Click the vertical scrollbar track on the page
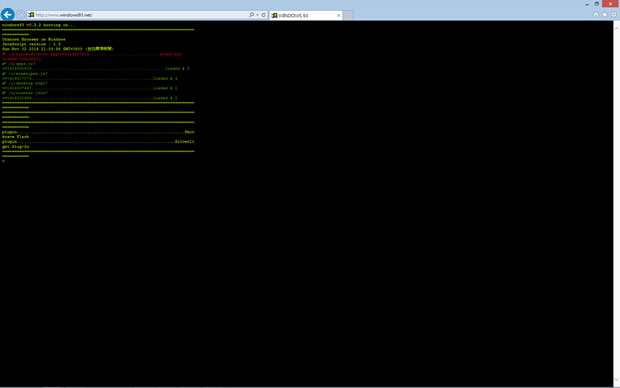The width and height of the screenshot is (620, 388). pos(616,204)
